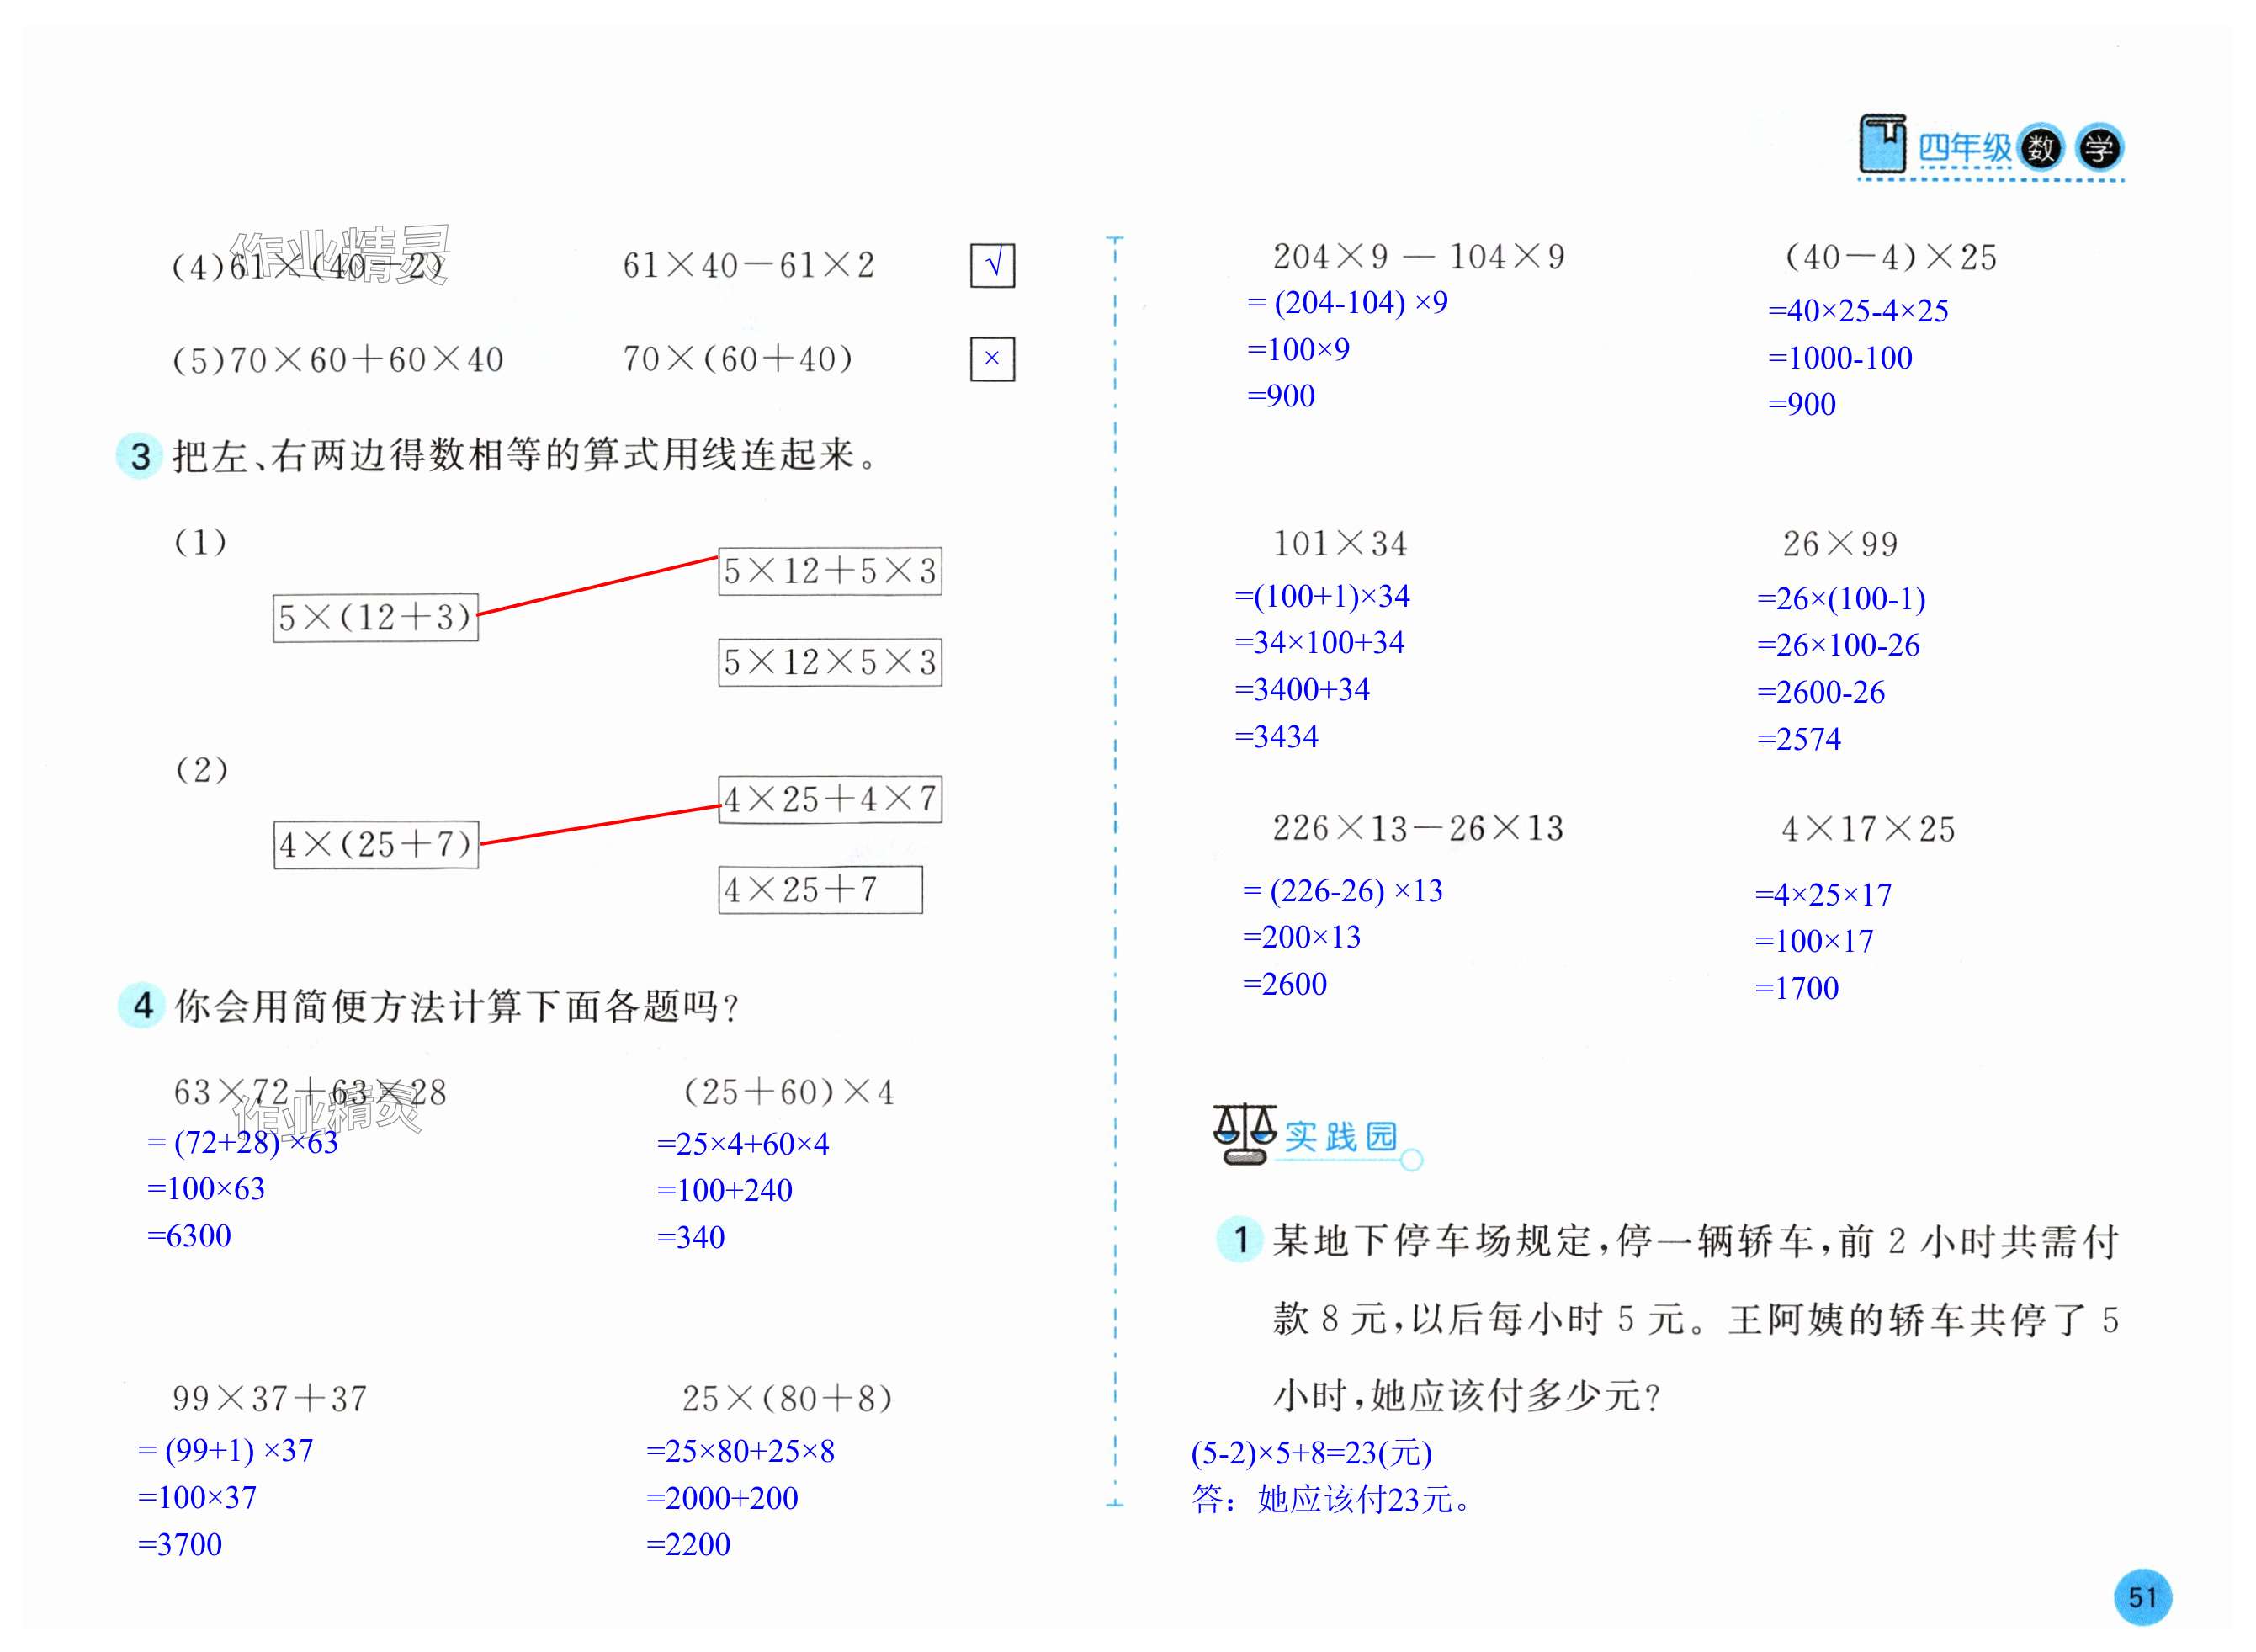Select the box labeled 4×(25+7)
Viewport: 2256px width, 1652px height.
tap(375, 845)
